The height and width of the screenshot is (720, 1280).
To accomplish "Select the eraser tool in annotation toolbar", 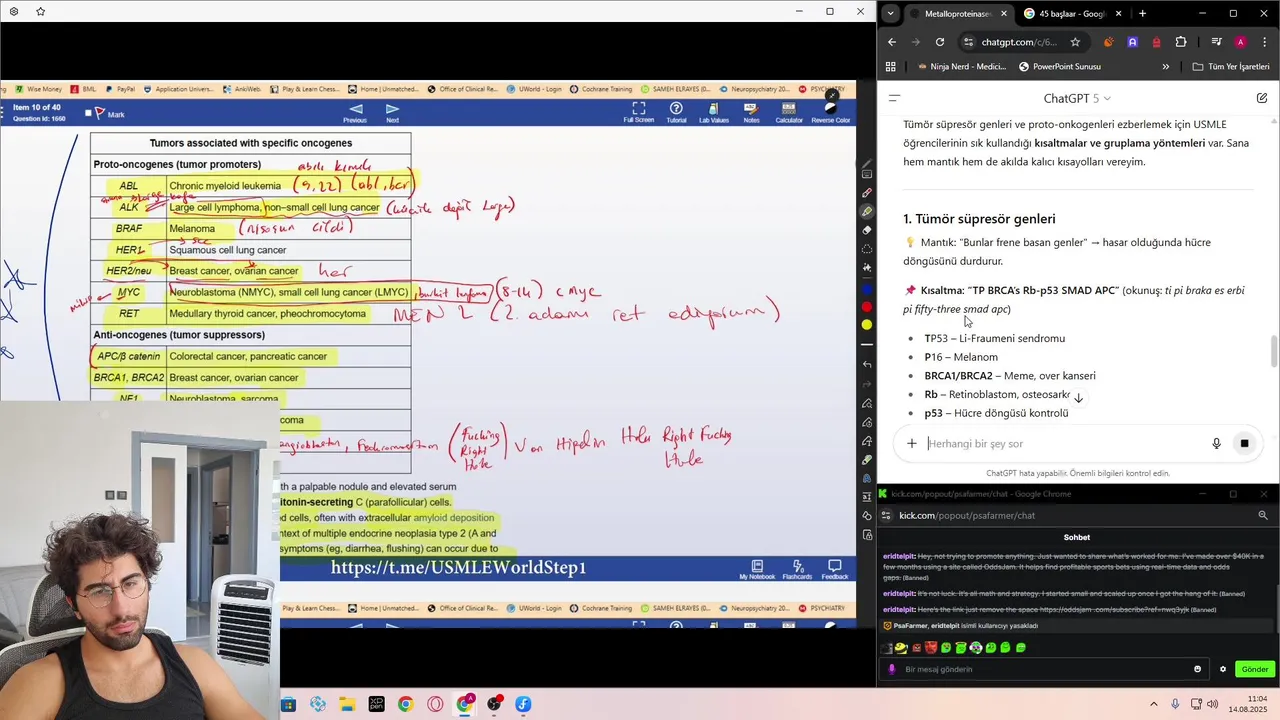I will 867,230.
